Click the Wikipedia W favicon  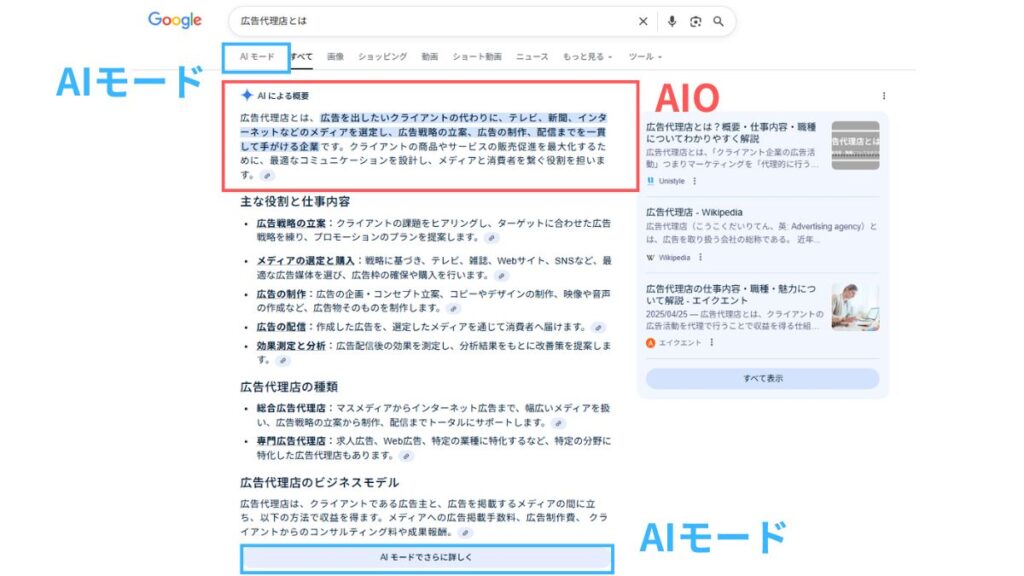pyautogui.click(x=650, y=258)
